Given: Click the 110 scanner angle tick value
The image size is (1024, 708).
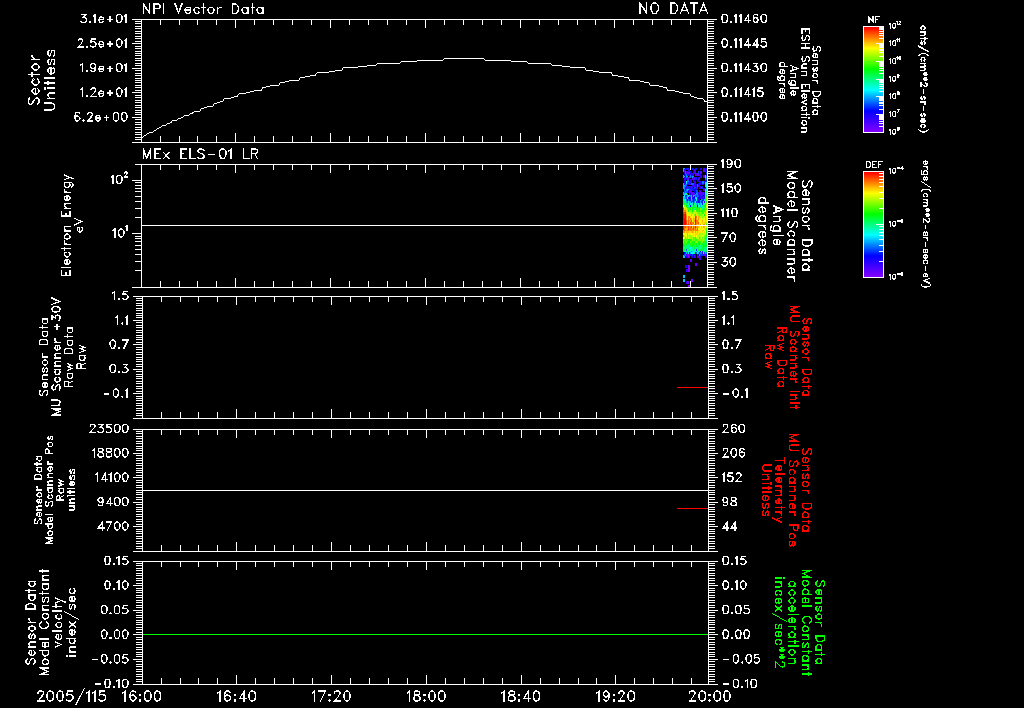Looking at the screenshot, I should tap(731, 213).
